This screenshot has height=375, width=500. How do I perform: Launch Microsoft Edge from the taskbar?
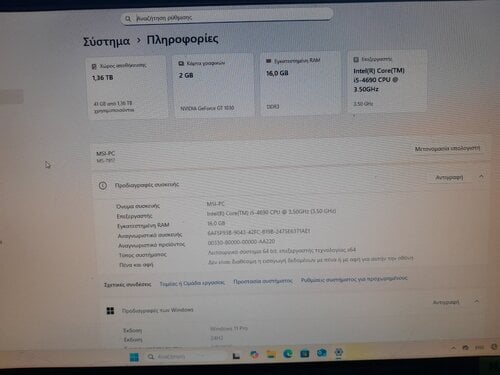click(288, 354)
